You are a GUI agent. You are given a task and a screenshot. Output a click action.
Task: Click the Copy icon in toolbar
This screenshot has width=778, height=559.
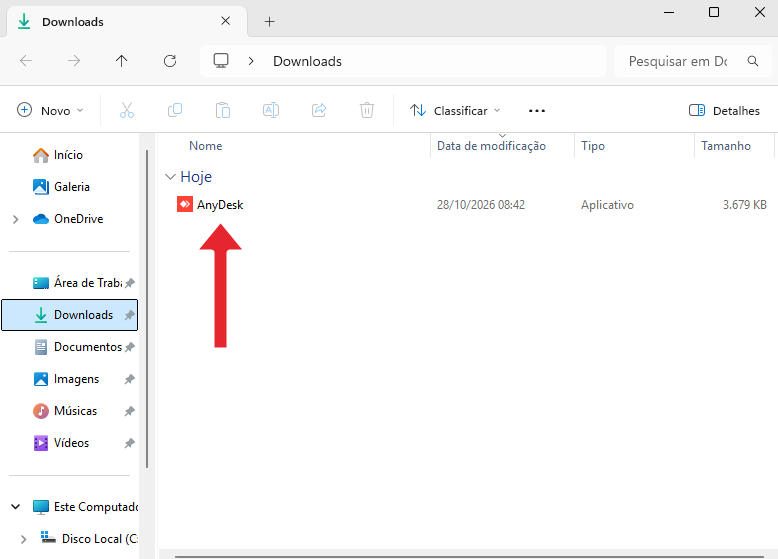pyautogui.click(x=175, y=110)
